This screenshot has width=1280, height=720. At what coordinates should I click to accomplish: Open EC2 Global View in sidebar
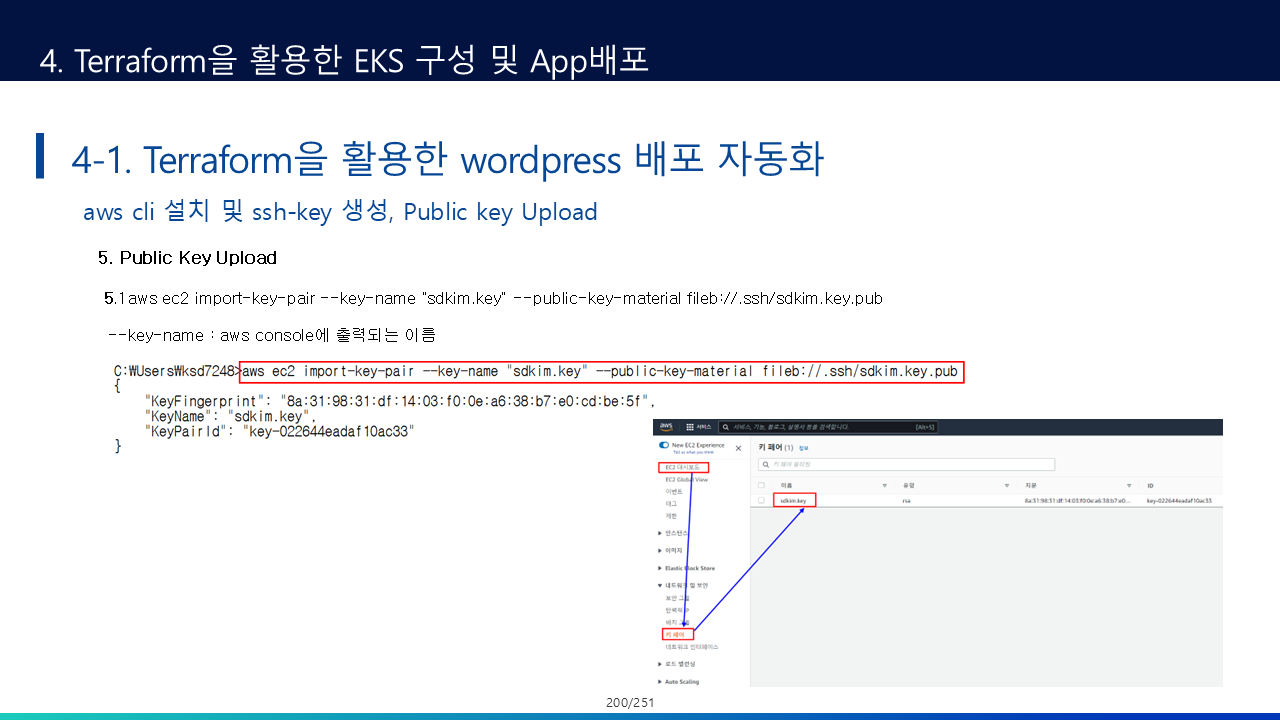click(x=686, y=480)
